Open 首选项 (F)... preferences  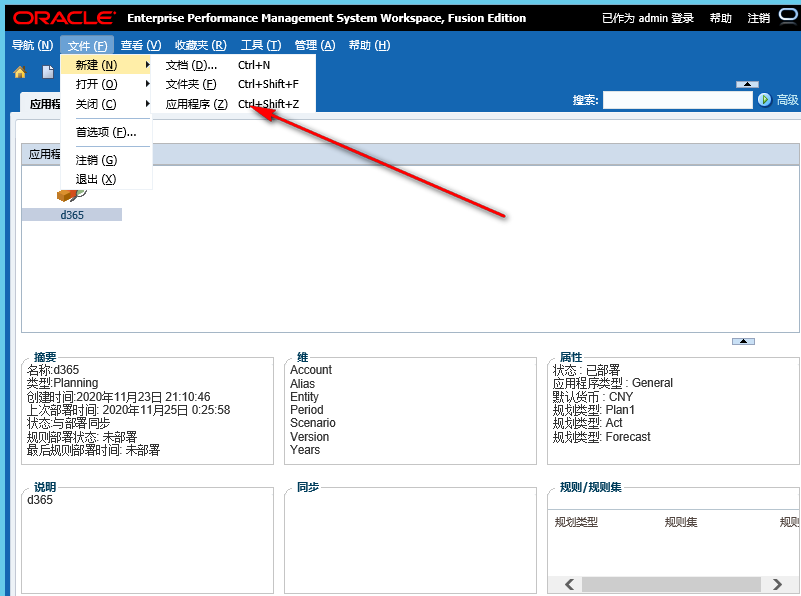pyautogui.click(x=106, y=132)
